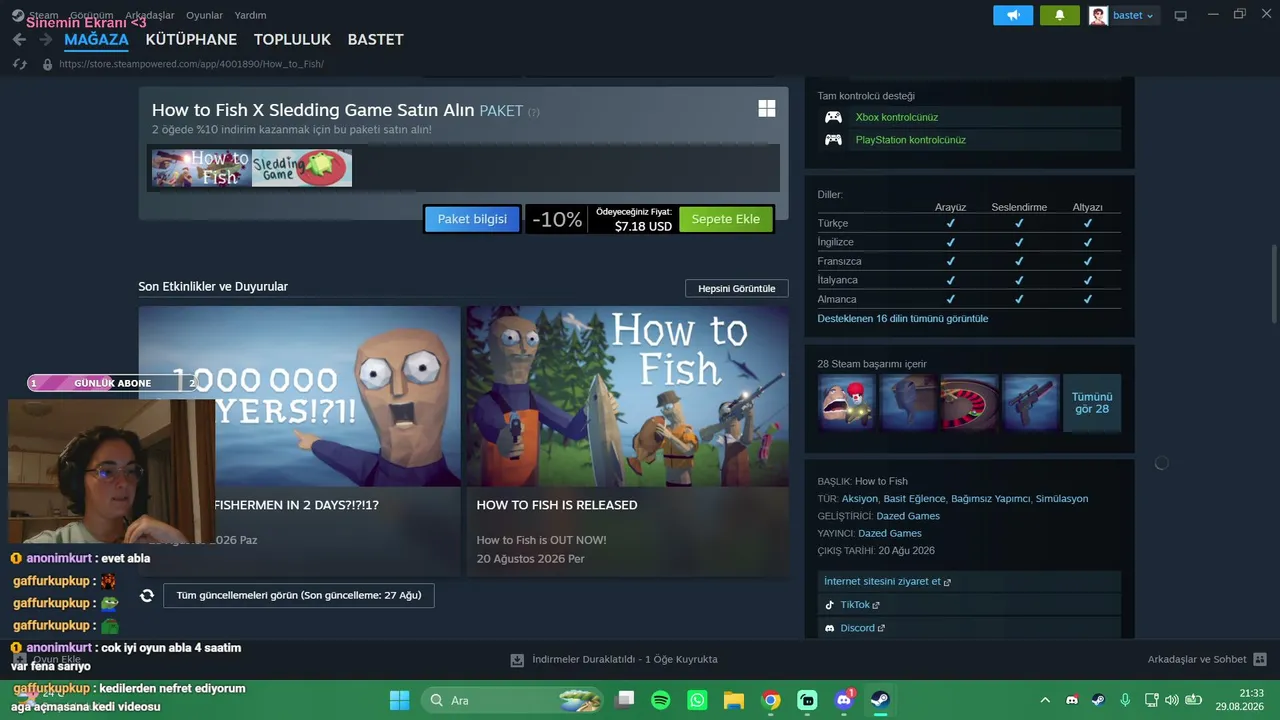The height and width of the screenshot is (720, 1280).
Task: Click the Windows taskbar search box
Action: 513,700
